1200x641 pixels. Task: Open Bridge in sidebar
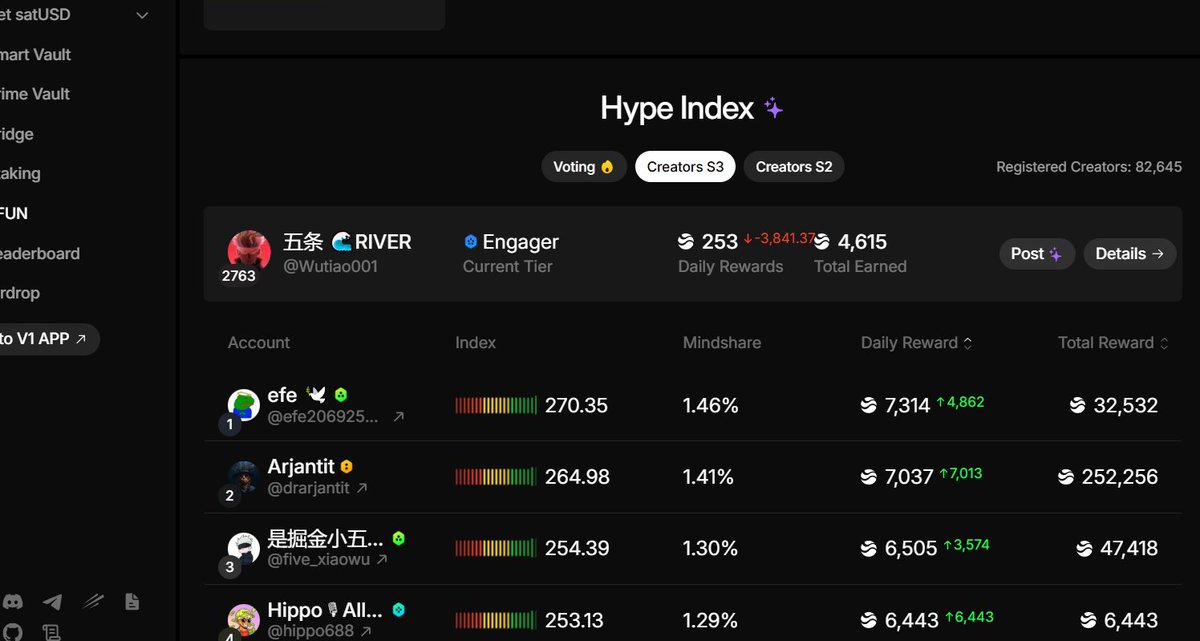17,134
